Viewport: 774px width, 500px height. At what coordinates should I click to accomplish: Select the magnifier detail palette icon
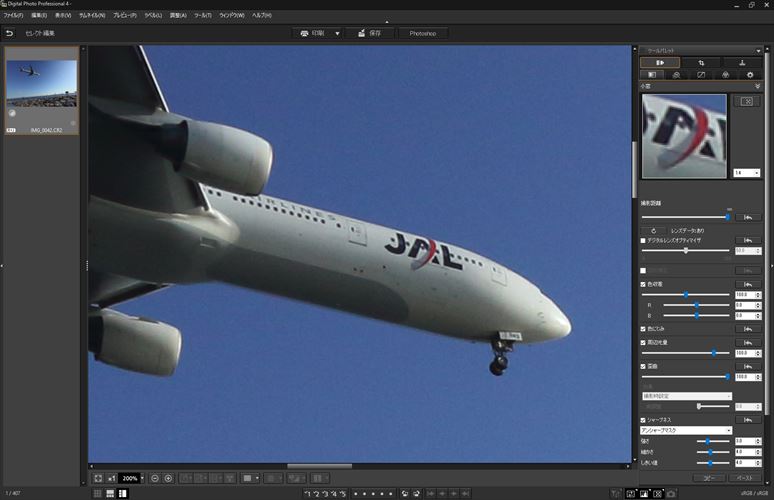(676, 75)
